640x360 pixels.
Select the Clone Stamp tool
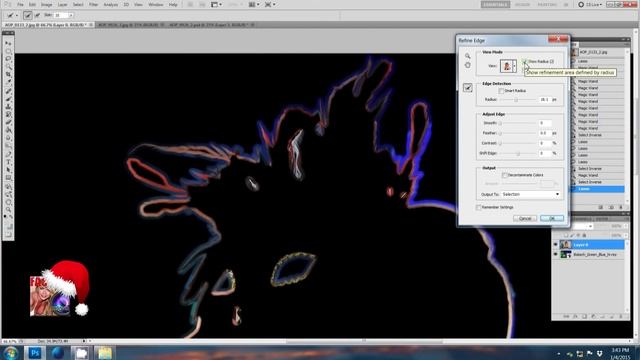[x=8, y=107]
